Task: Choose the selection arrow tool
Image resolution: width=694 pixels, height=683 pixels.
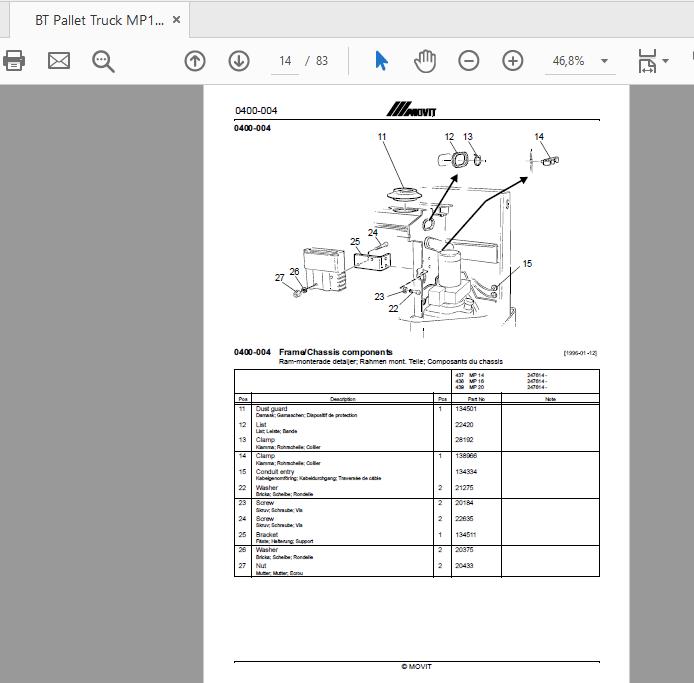Action: coord(381,61)
